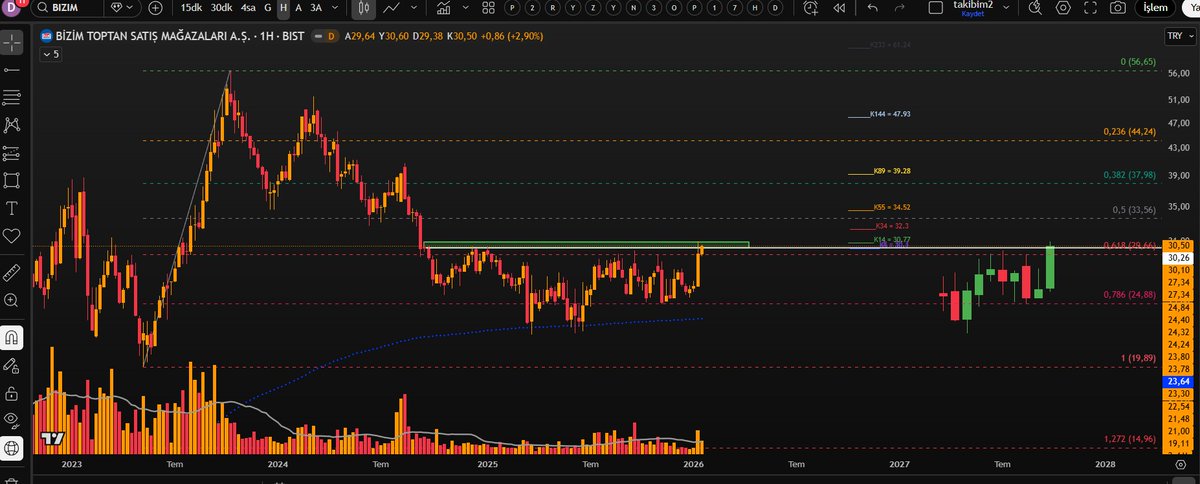Click the H quick-access circle
This screenshot has height=484, width=1200.
(757, 8)
